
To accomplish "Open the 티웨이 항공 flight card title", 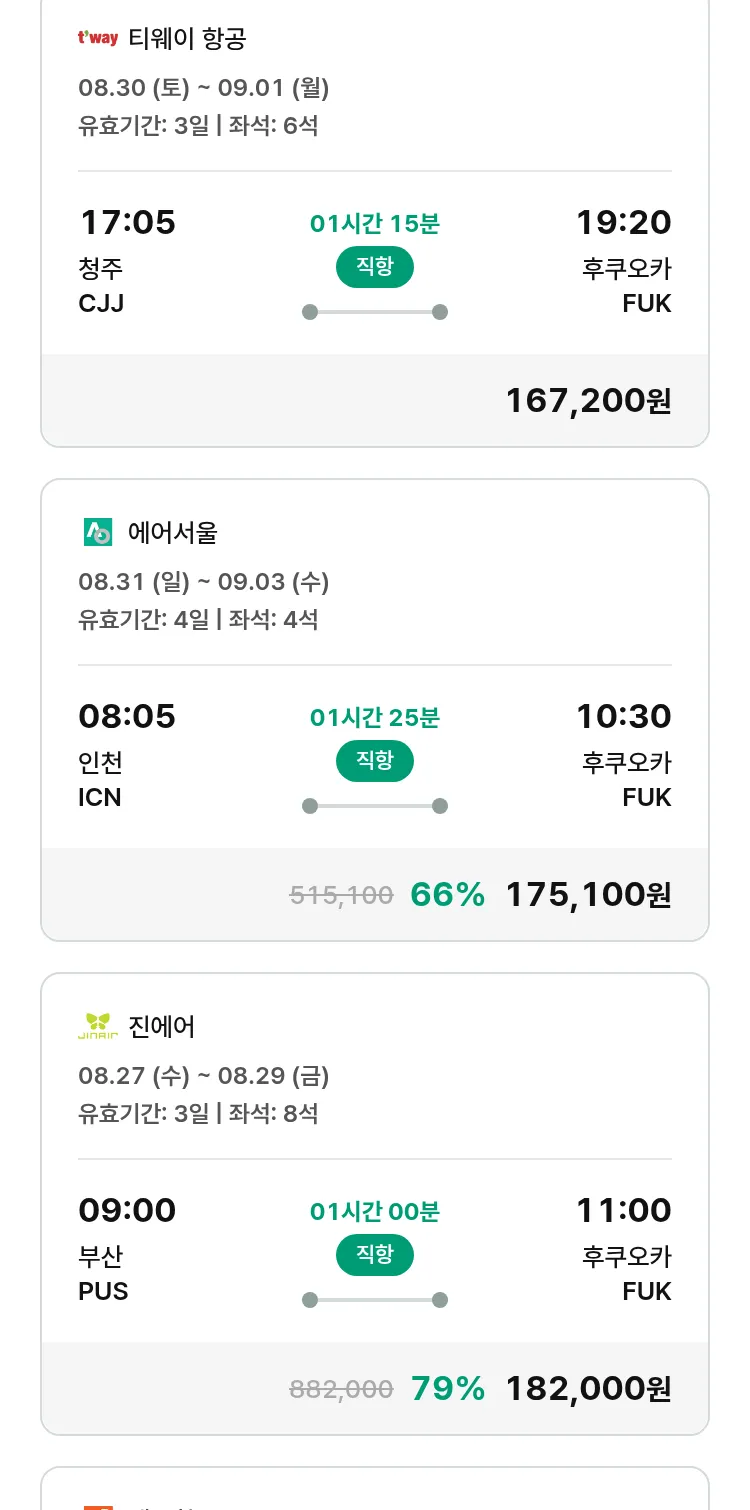I will click(187, 39).
